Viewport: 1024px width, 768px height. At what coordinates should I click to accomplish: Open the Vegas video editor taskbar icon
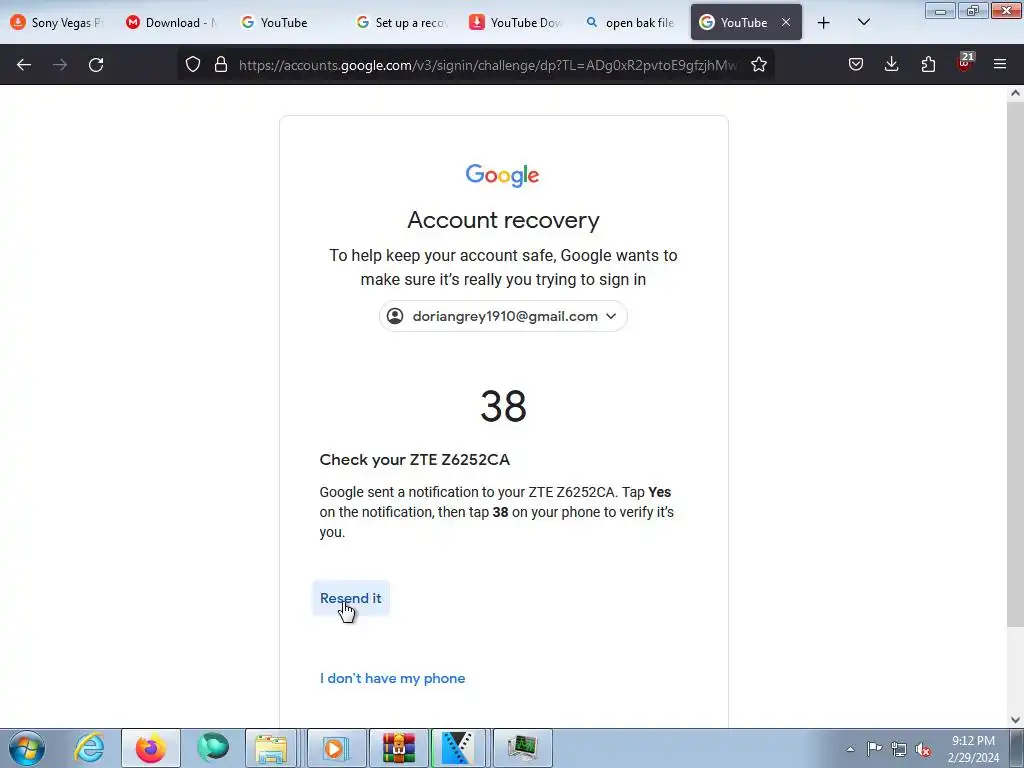(x=458, y=748)
